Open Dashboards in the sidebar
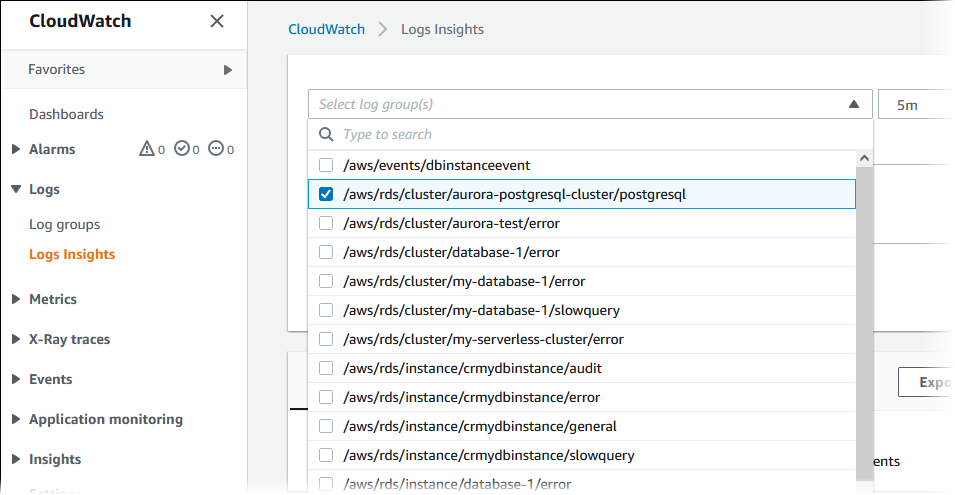The image size is (955, 495). (66, 114)
